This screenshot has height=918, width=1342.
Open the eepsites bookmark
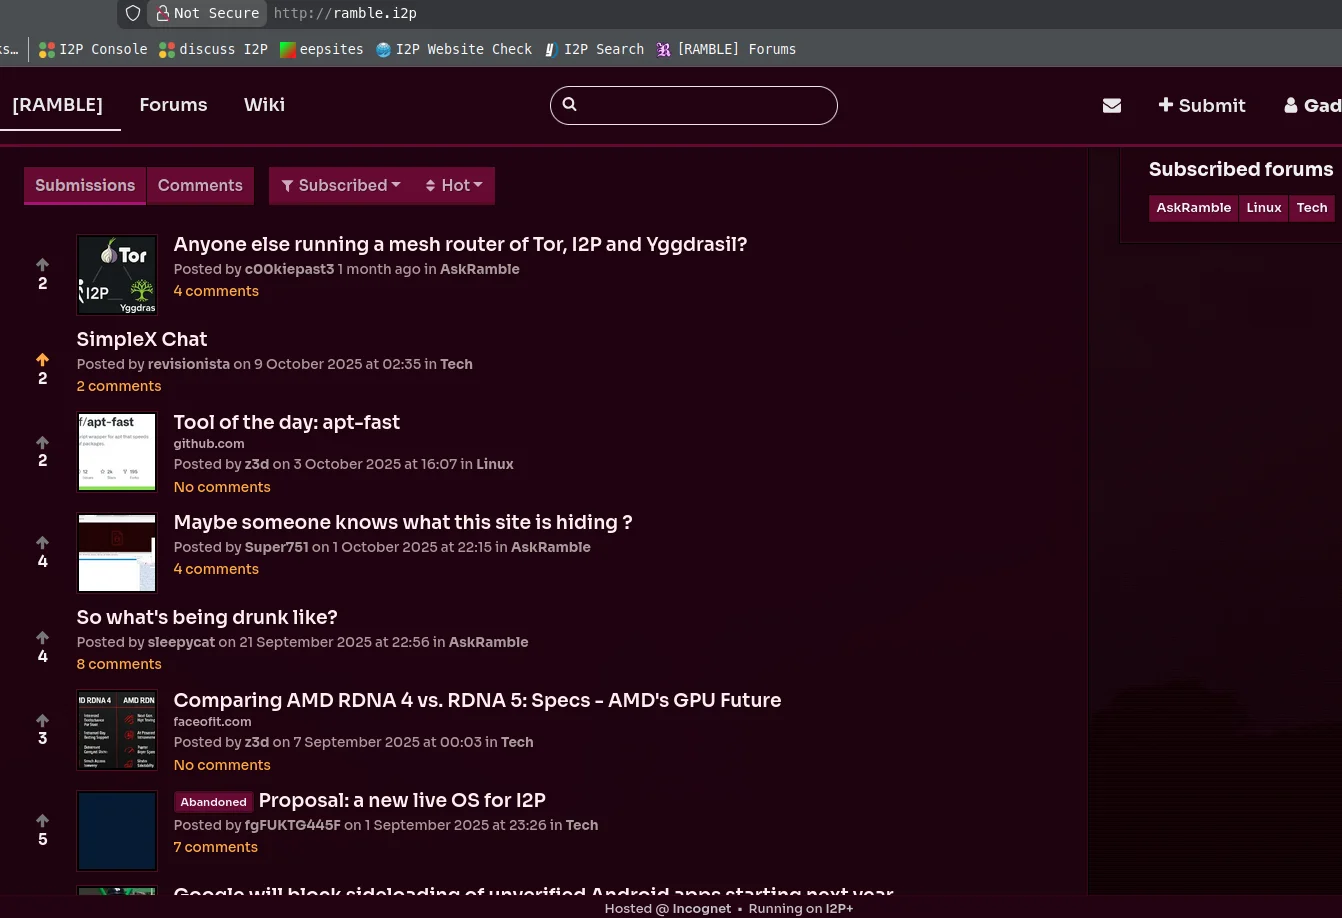pyautogui.click(x=321, y=49)
